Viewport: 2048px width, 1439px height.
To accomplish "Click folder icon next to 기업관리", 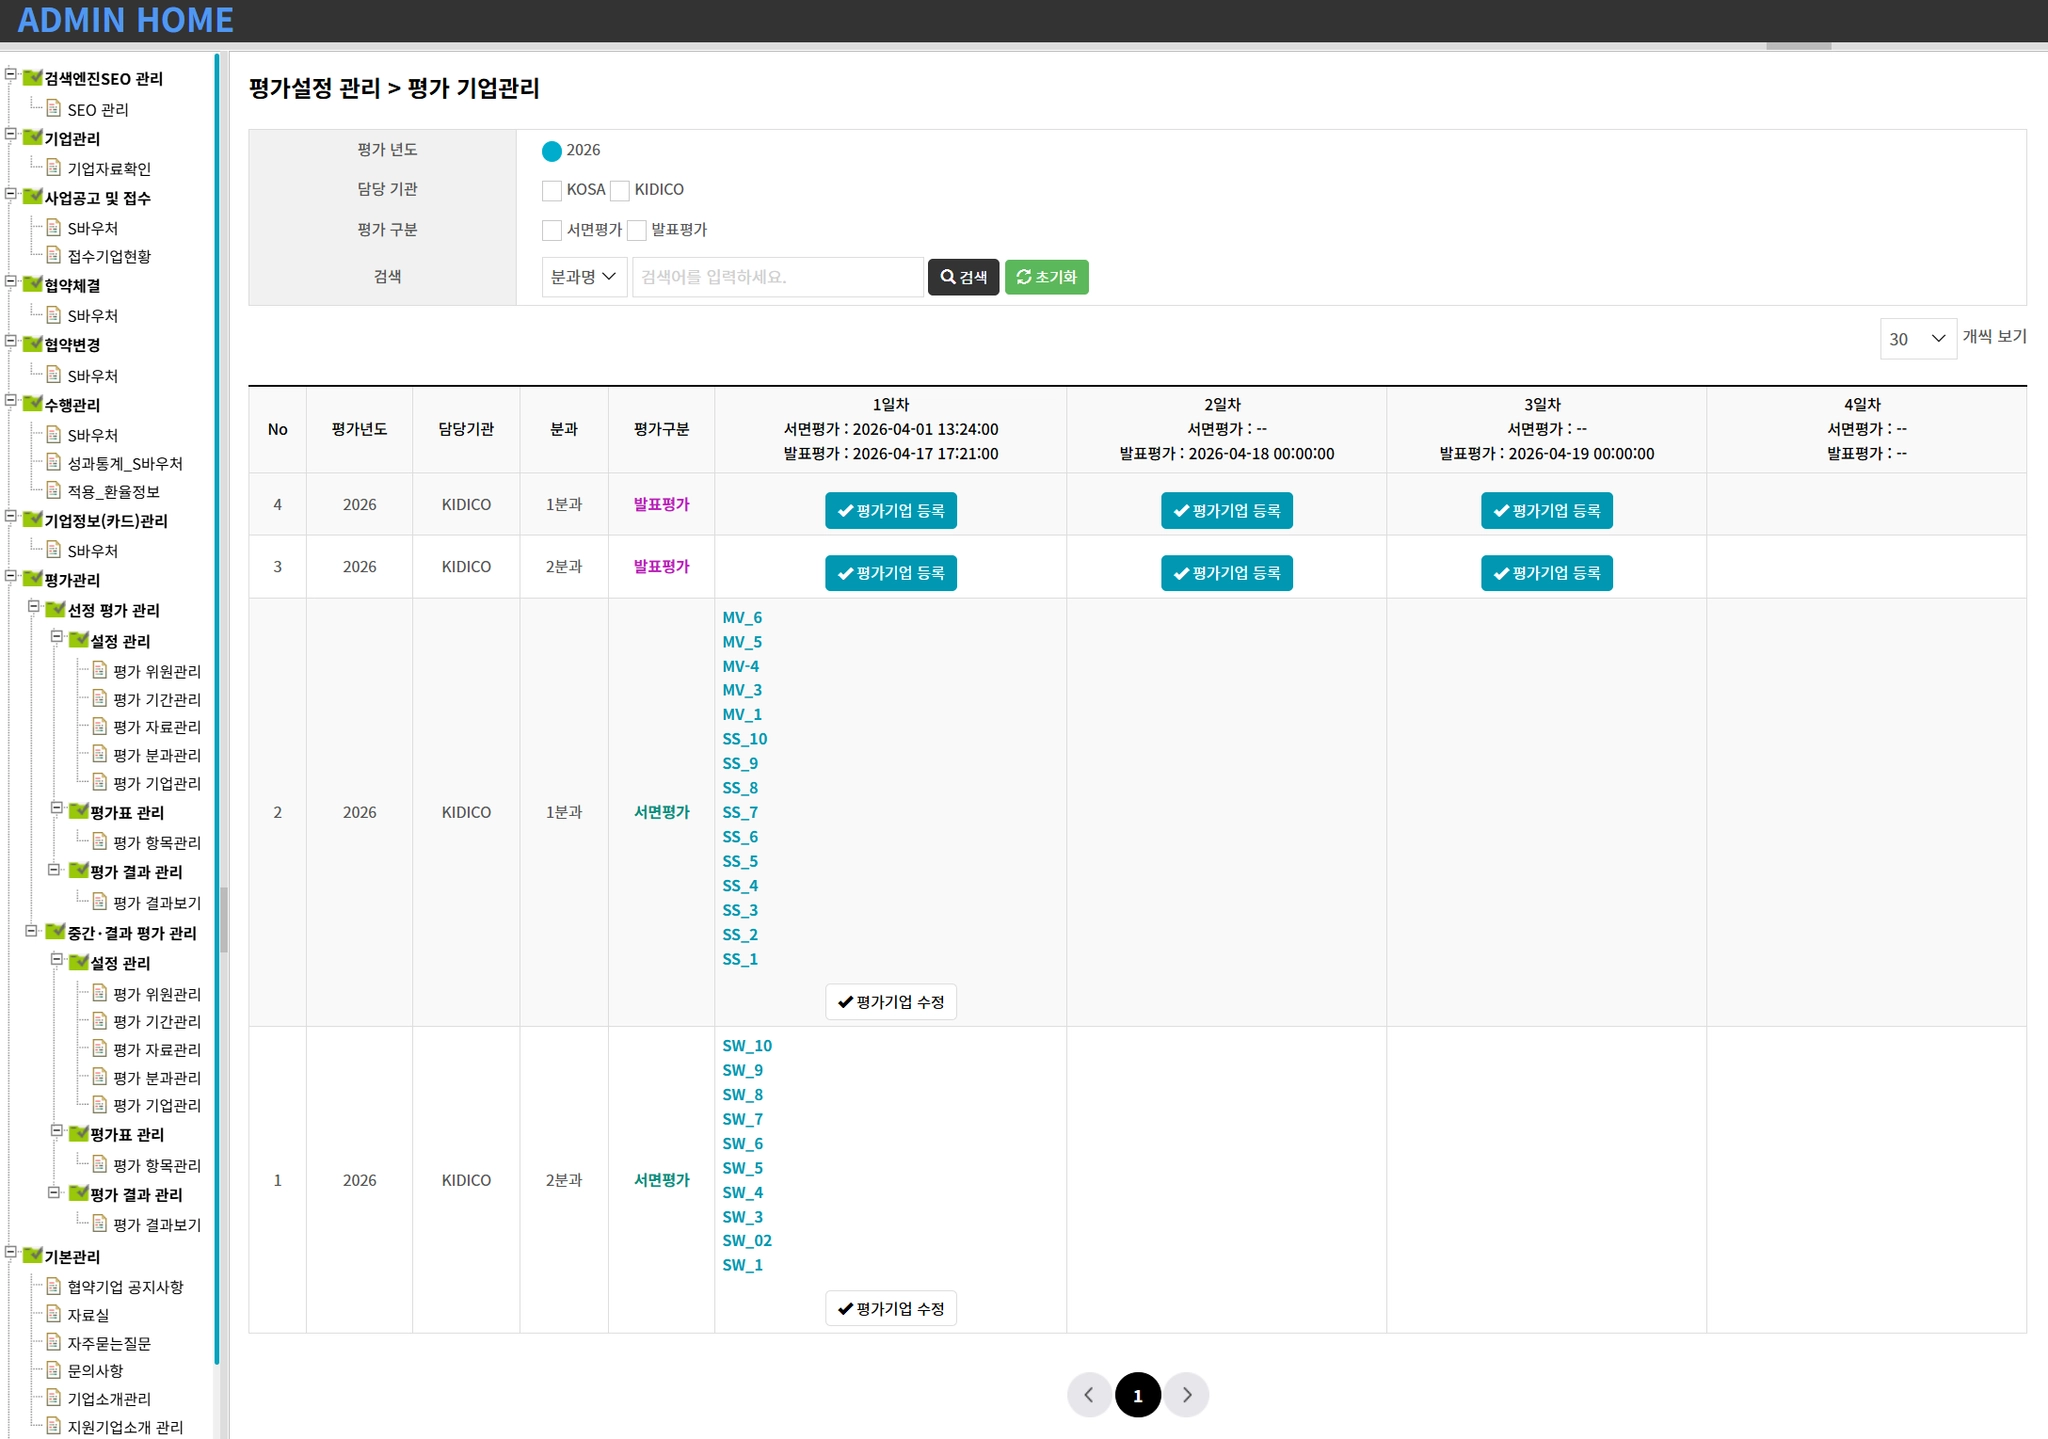I will click(33, 137).
